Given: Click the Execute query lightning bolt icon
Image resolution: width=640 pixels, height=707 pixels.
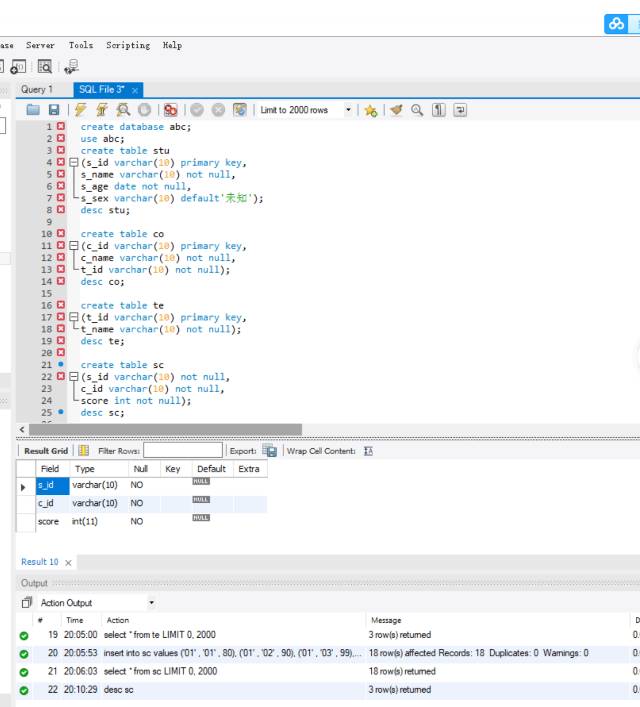Looking at the screenshot, I should click(80, 110).
